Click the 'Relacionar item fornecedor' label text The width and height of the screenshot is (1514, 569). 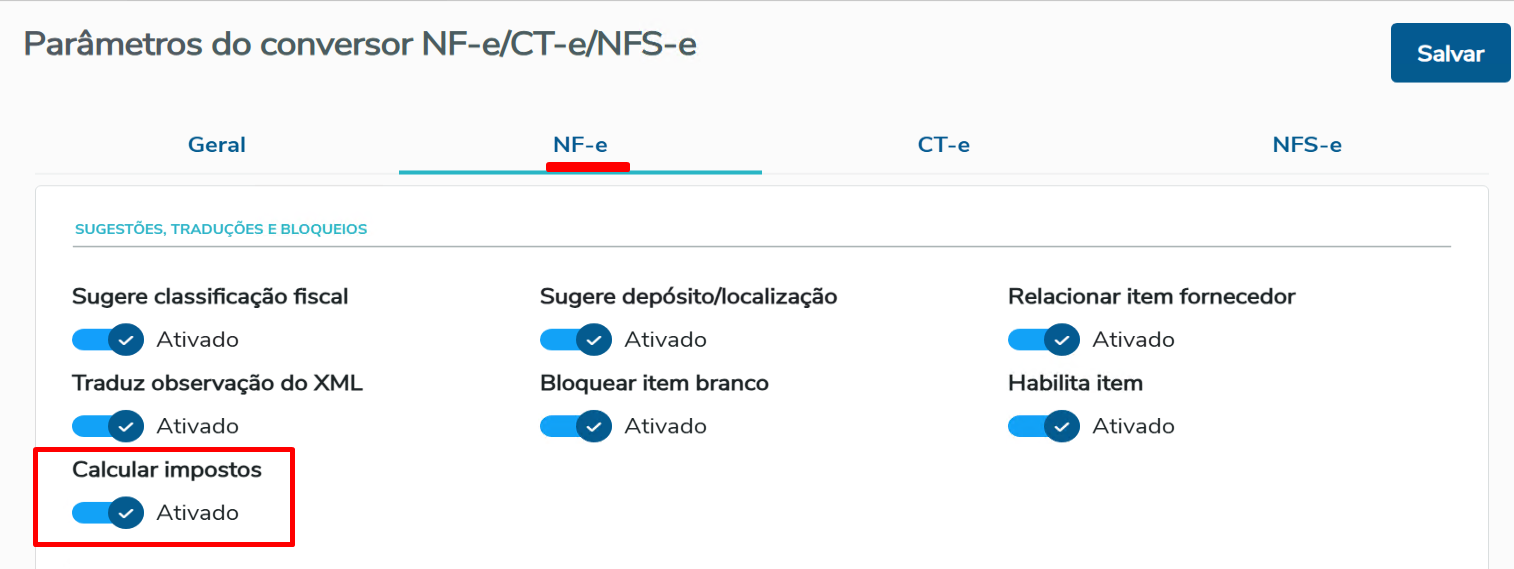tap(1151, 297)
